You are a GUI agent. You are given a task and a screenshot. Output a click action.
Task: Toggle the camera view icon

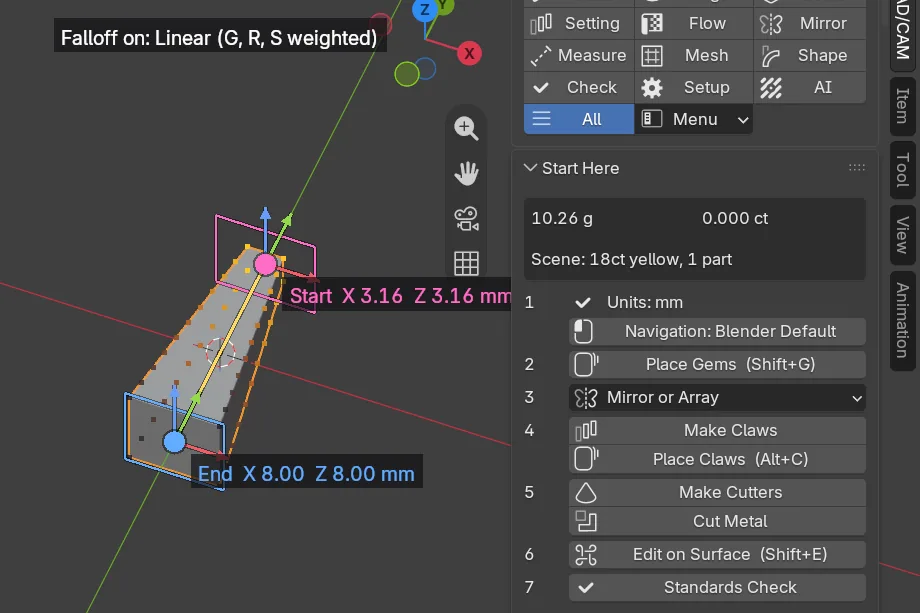pos(466,219)
